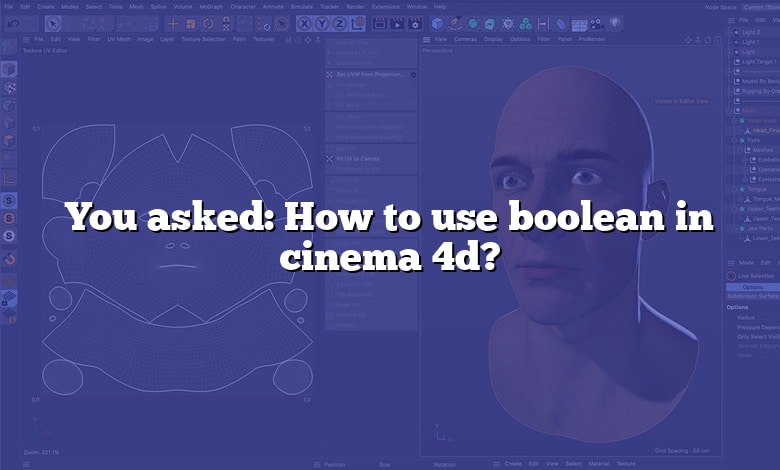Image resolution: width=780 pixels, height=470 pixels.
Task: Open the MoGraph menu
Action: 211,6
